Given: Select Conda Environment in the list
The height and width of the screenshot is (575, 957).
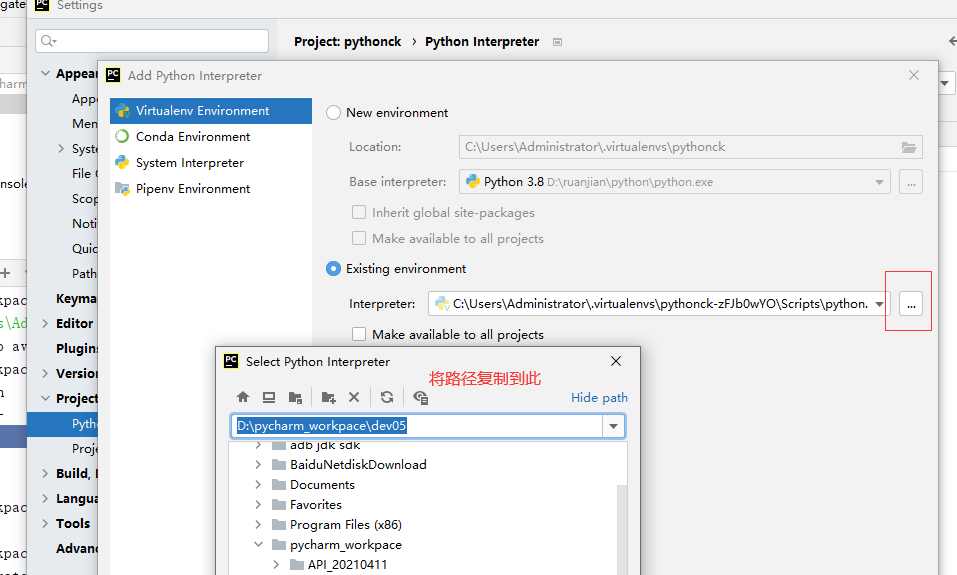Looking at the screenshot, I should pyautogui.click(x=211, y=137).
